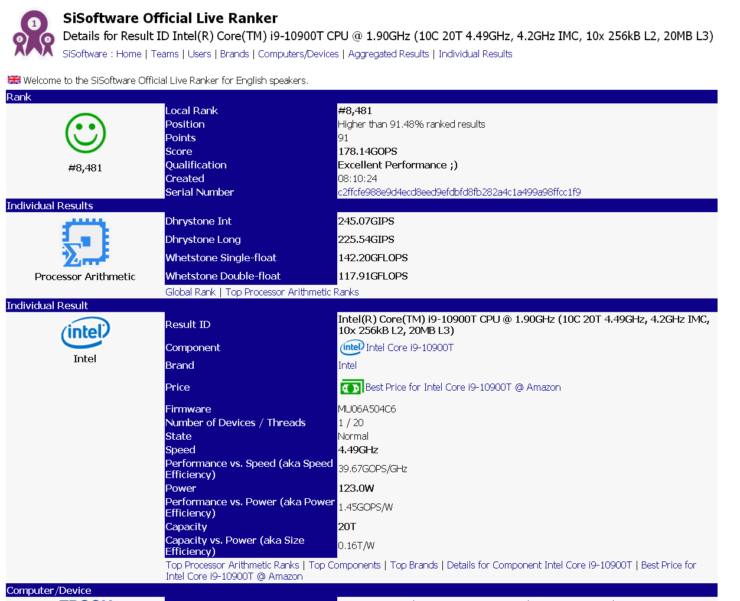Click the Individual Results section header
Image resolution: width=740 pixels, height=601 pixels.
coord(362,205)
